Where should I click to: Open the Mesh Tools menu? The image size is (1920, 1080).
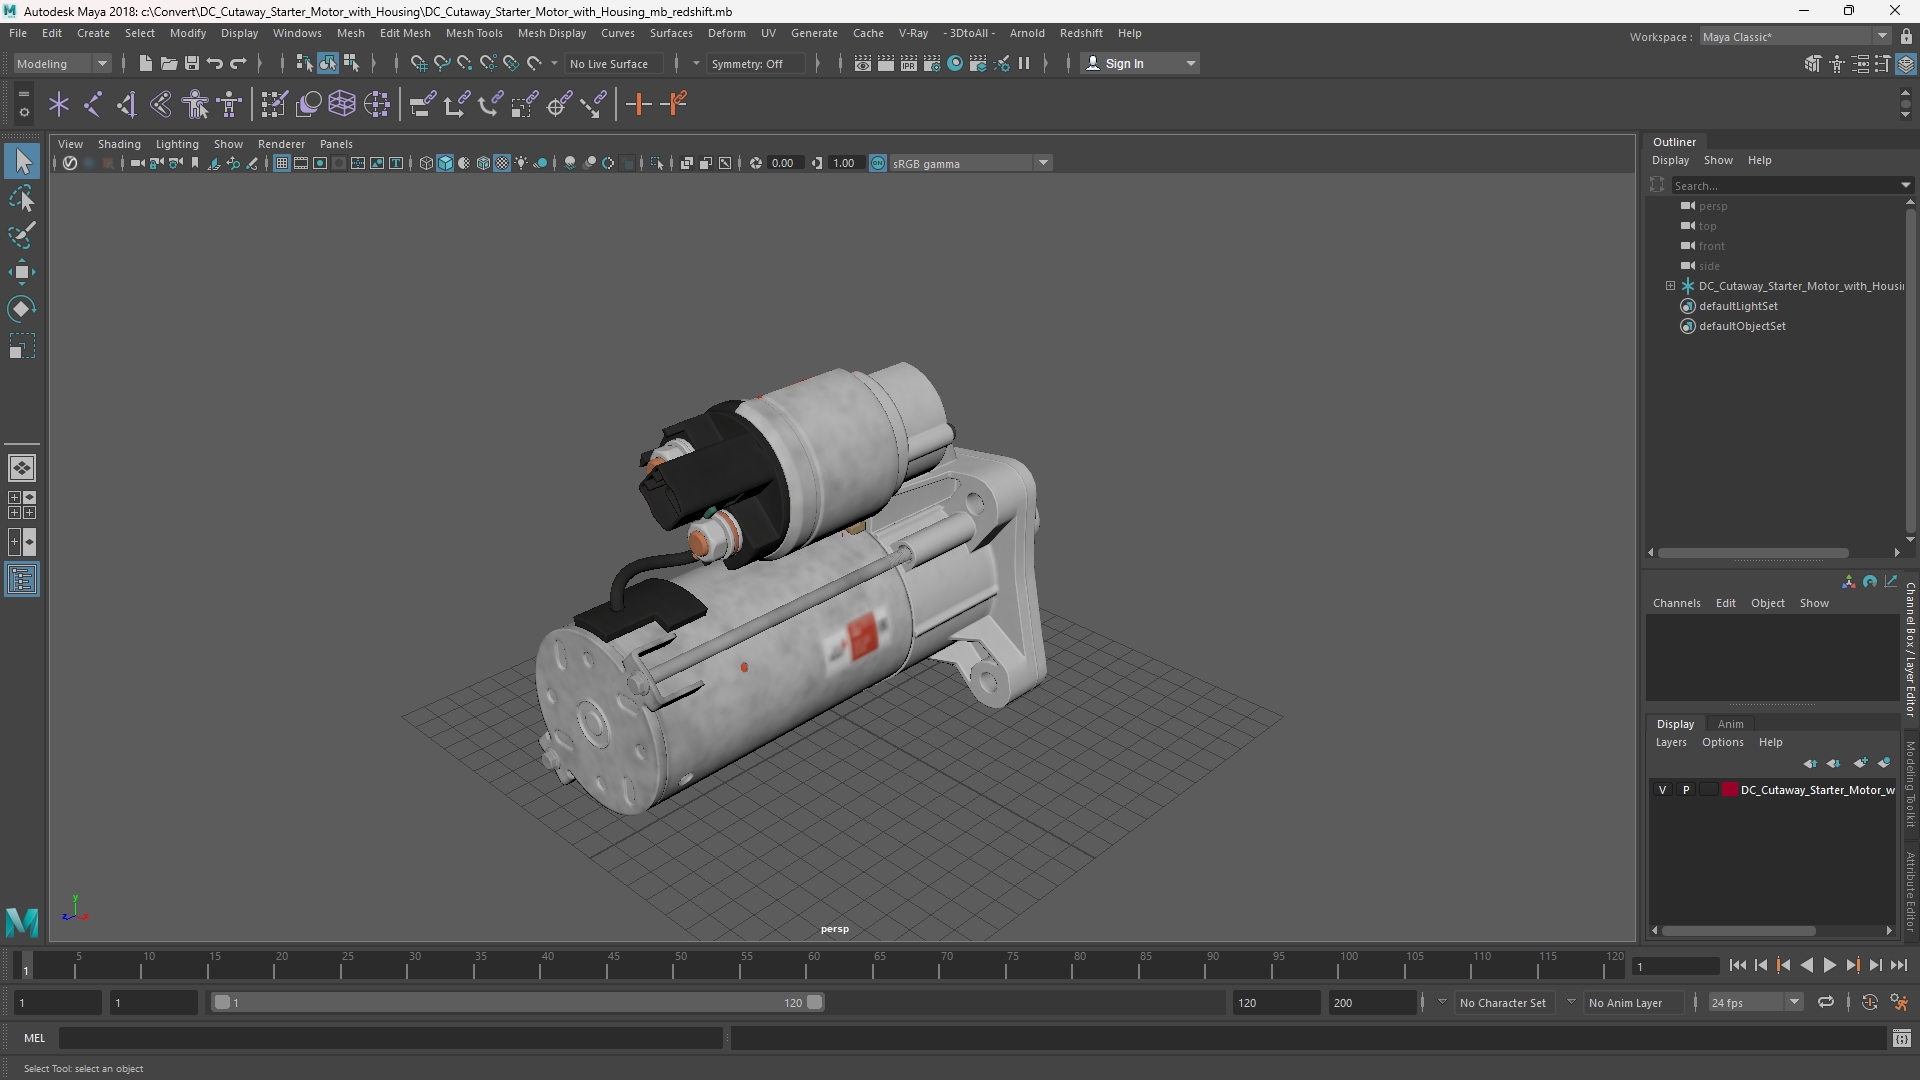(474, 33)
